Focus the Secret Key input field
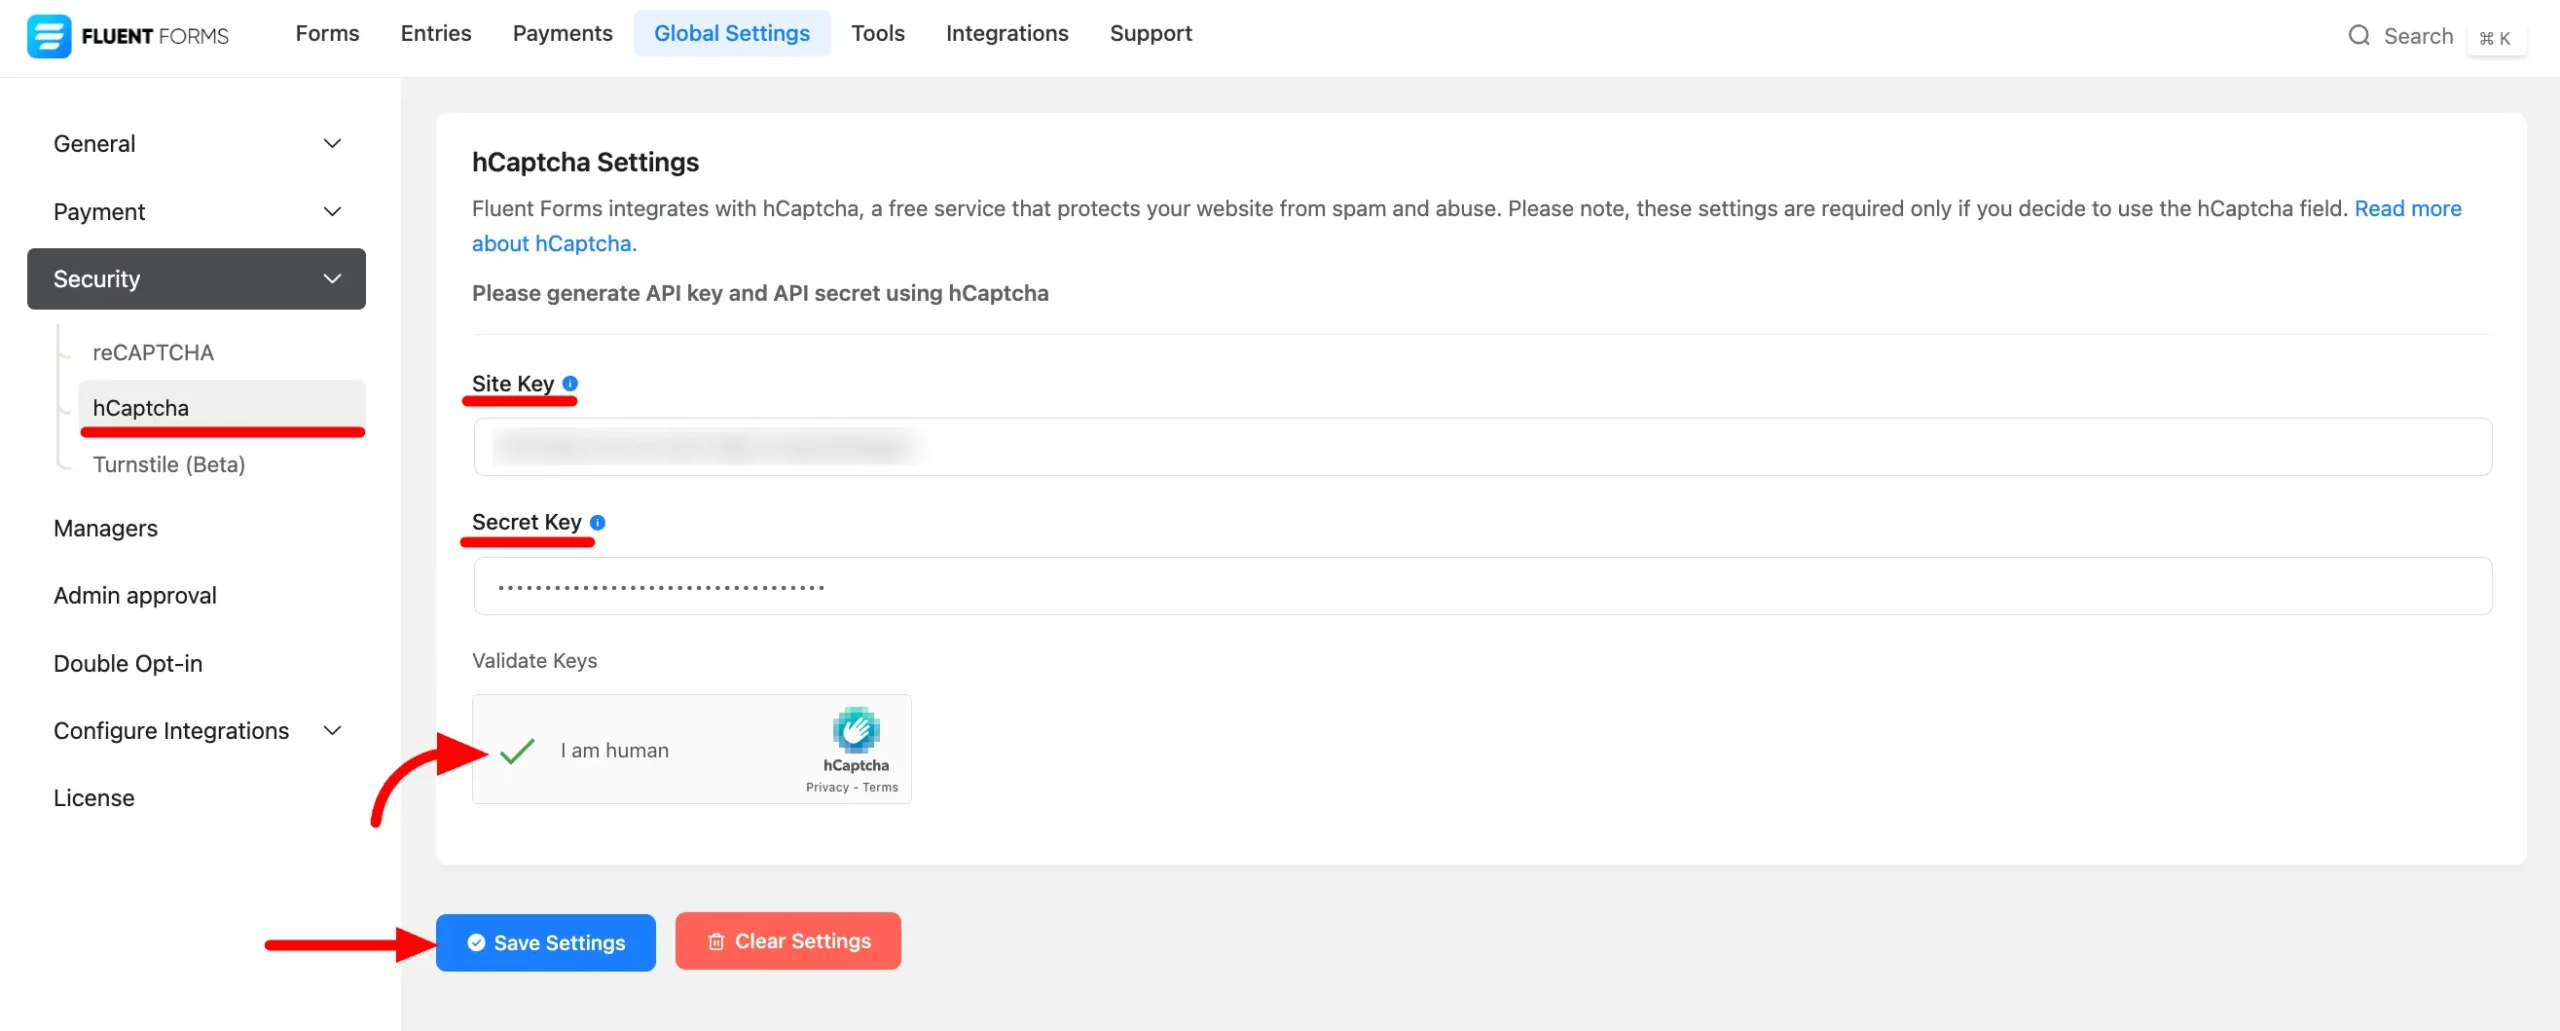This screenshot has height=1031, width=2560. pyautogui.click(x=1482, y=586)
